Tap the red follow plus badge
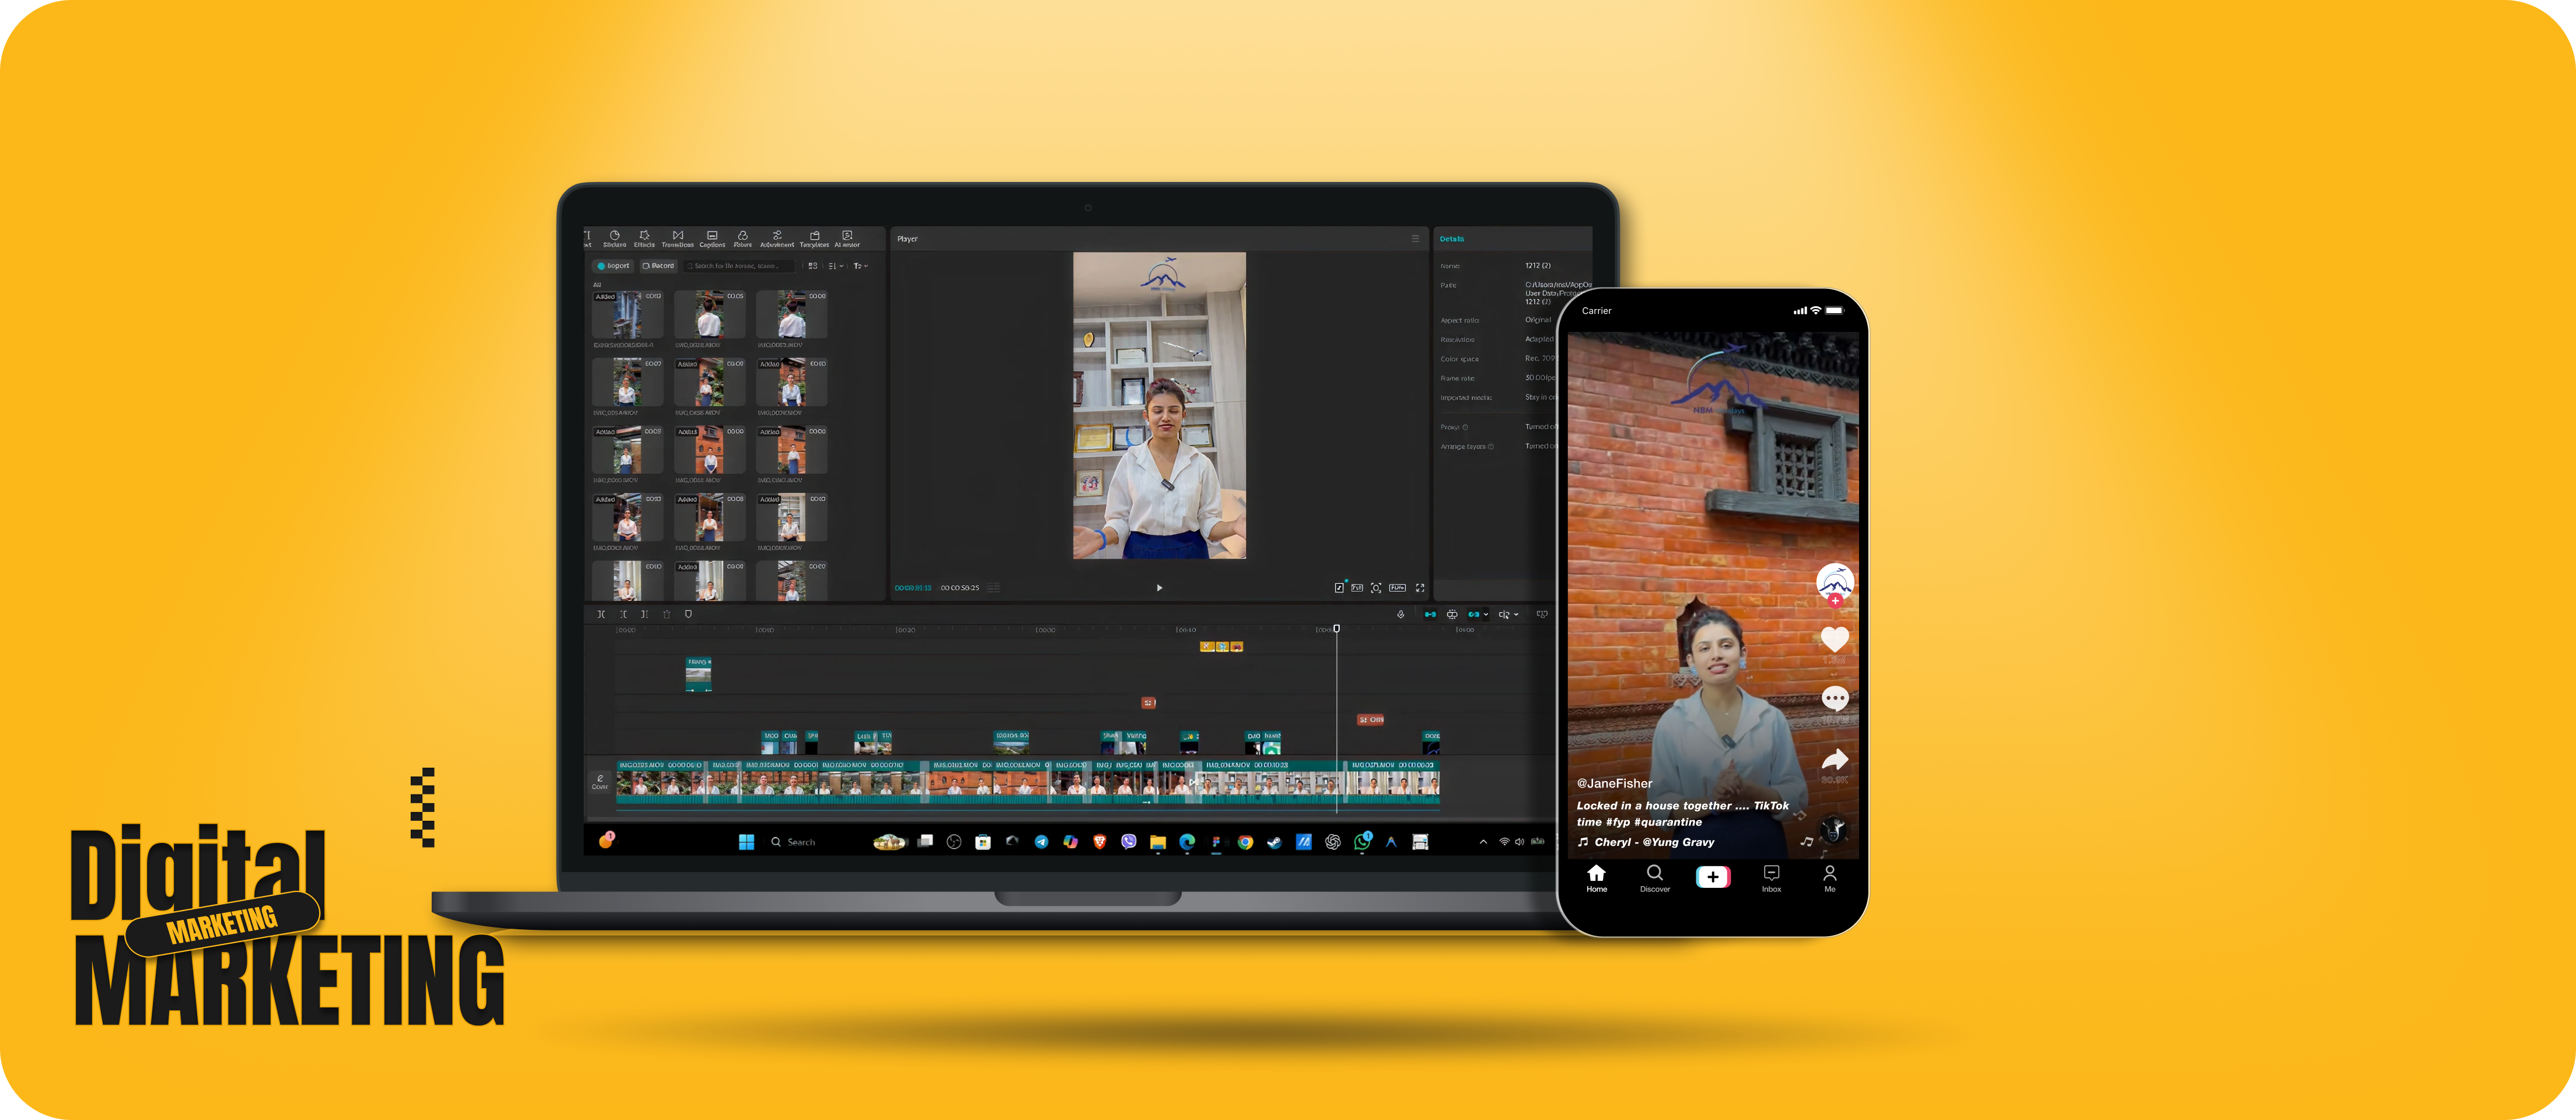 pos(1835,601)
